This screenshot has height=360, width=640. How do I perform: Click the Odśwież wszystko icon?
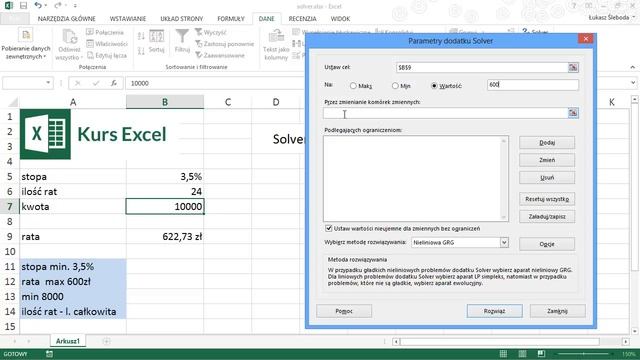point(69,37)
